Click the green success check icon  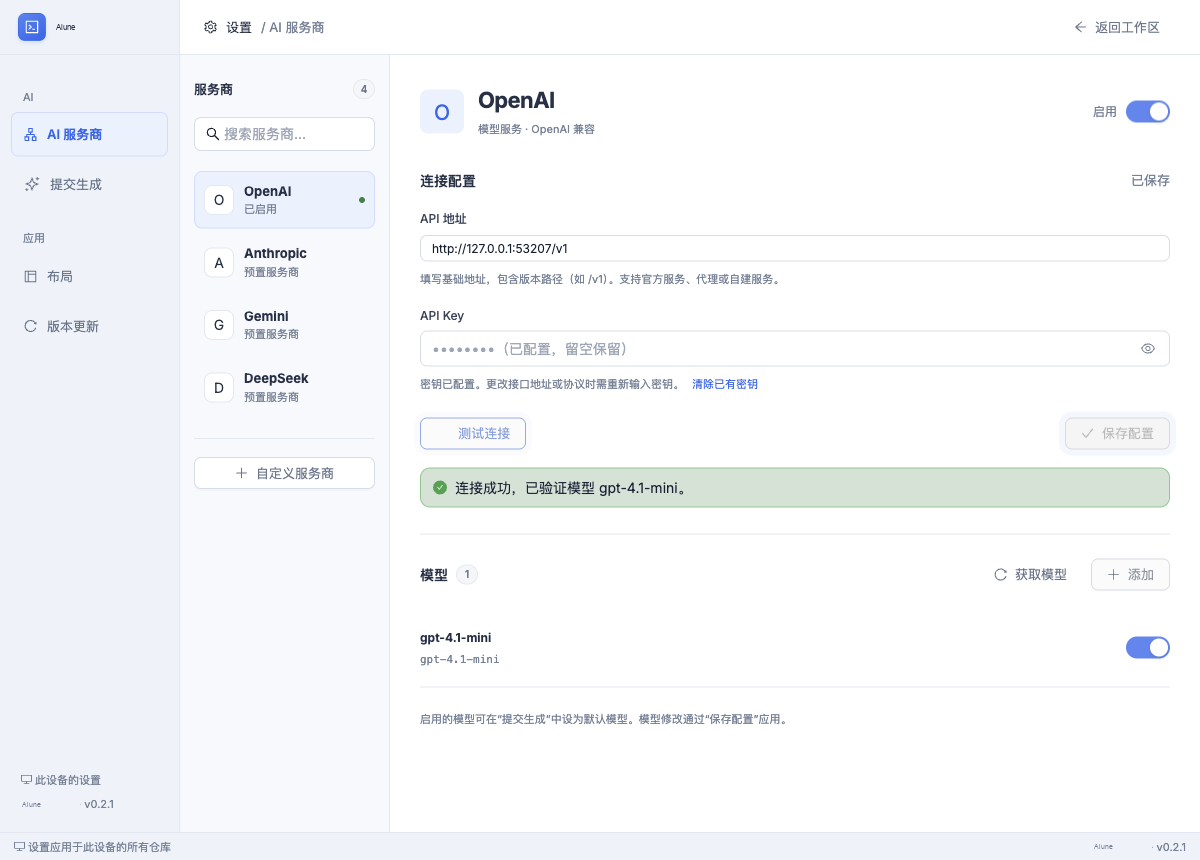click(x=440, y=488)
